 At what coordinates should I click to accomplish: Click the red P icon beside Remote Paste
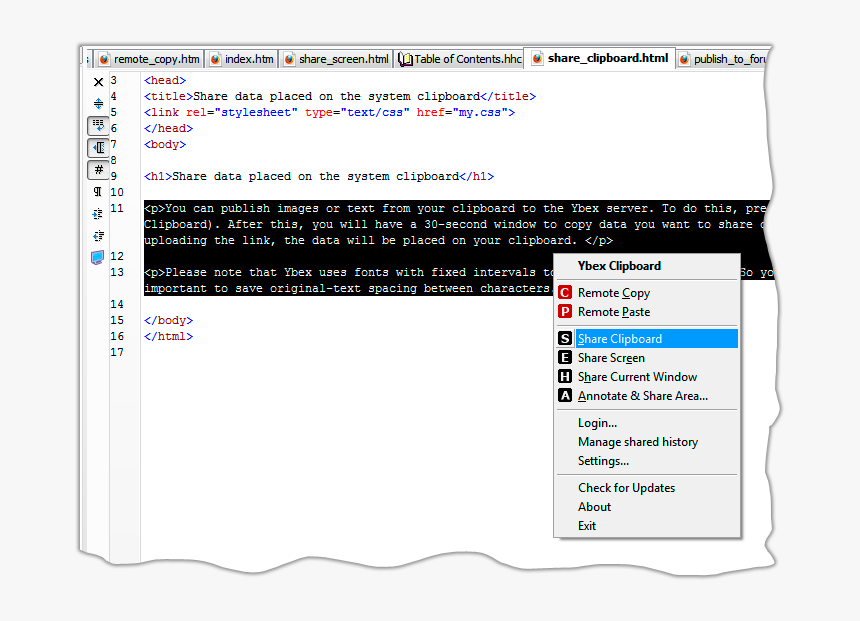tap(565, 312)
